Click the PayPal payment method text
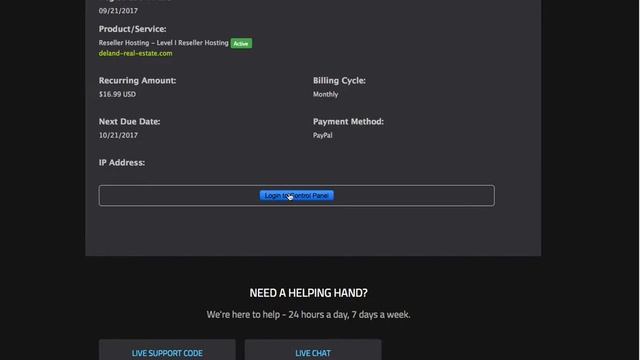 click(x=322, y=135)
